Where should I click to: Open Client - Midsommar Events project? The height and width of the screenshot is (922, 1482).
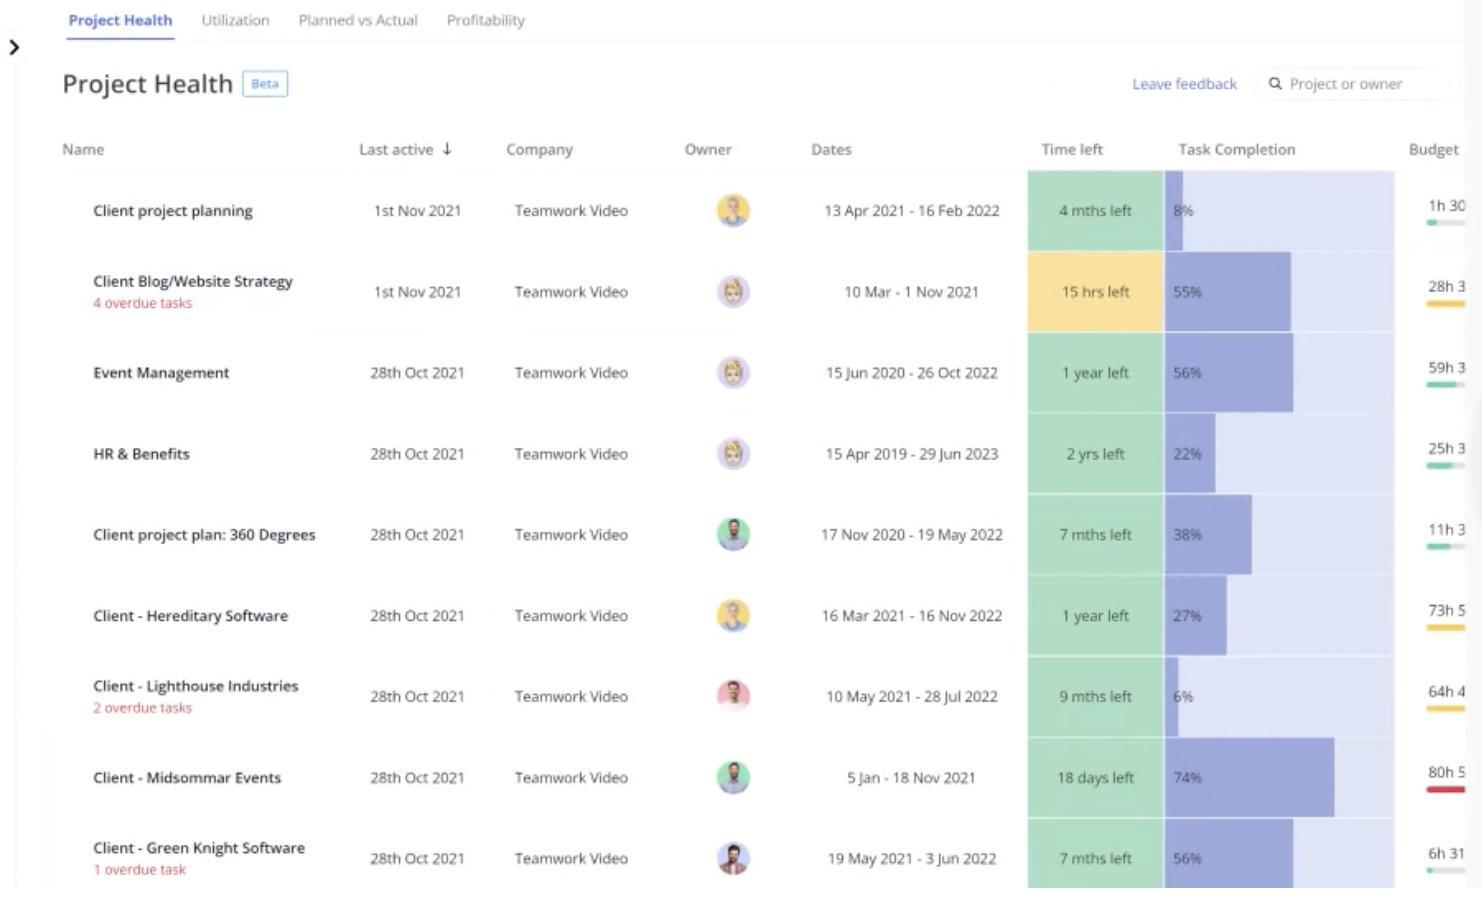point(187,778)
